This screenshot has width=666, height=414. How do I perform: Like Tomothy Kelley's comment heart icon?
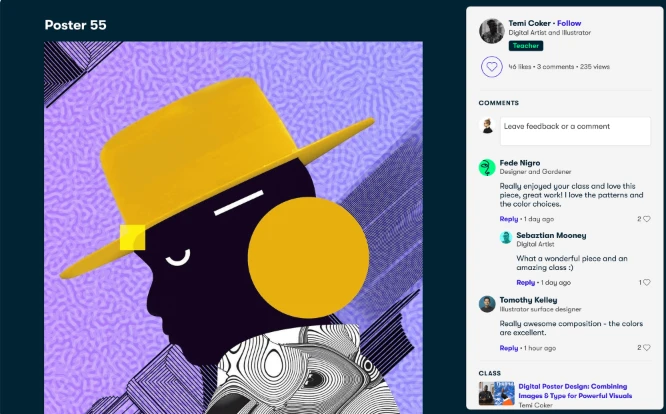646,348
